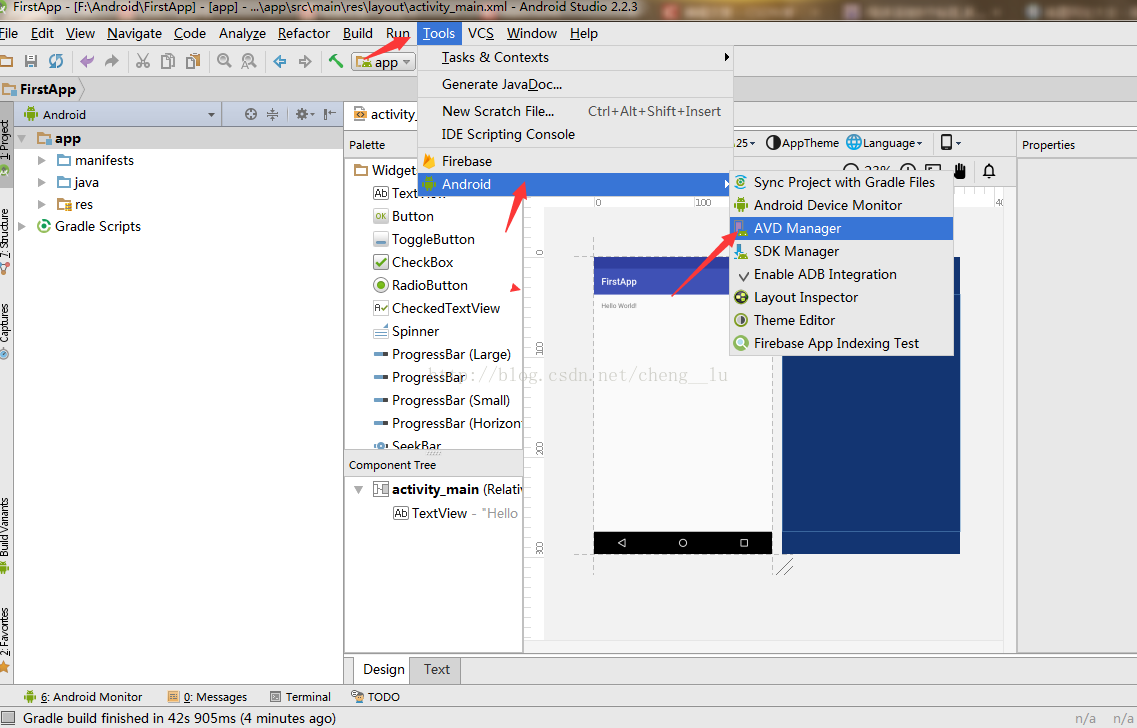Click the Find magnifier icon
The image size is (1137, 728).
[224, 62]
